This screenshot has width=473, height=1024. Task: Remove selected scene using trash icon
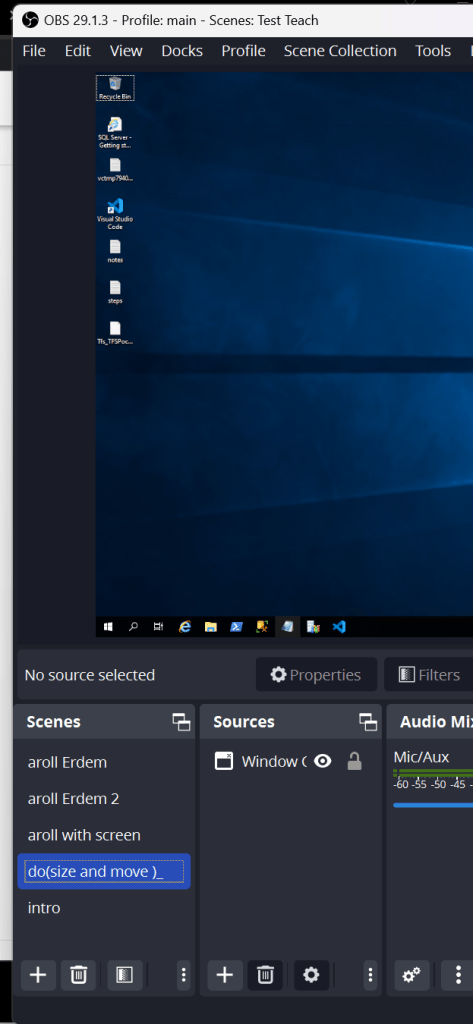pos(78,975)
